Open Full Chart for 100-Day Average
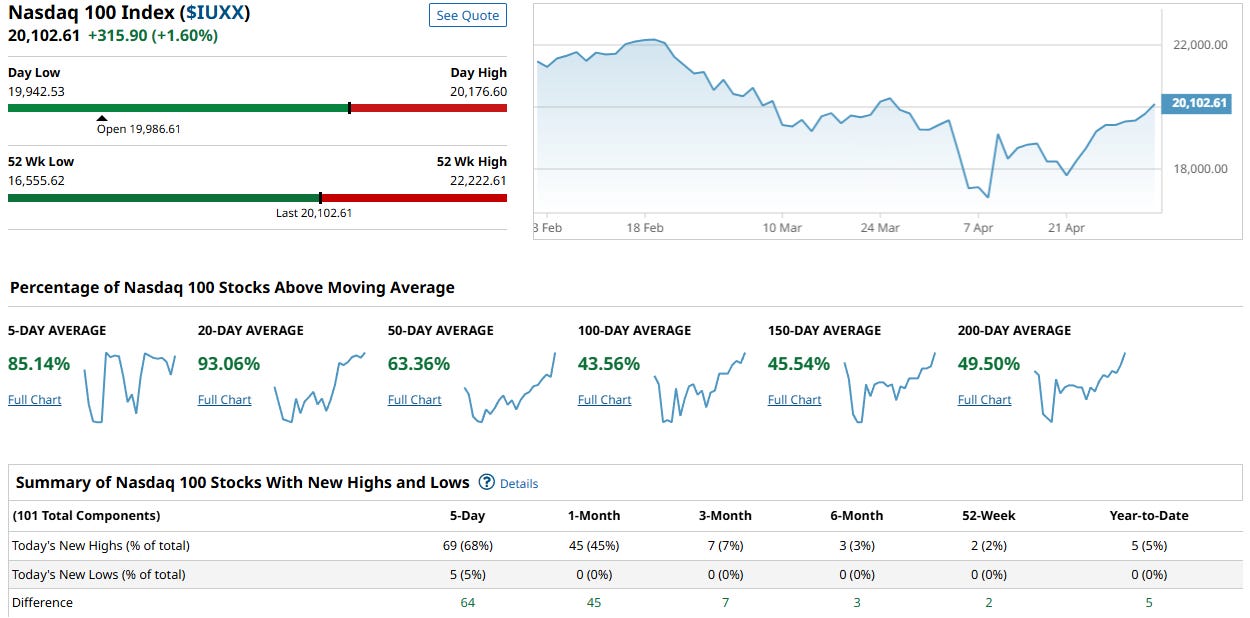The width and height of the screenshot is (1250, 618). coord(605,400)
